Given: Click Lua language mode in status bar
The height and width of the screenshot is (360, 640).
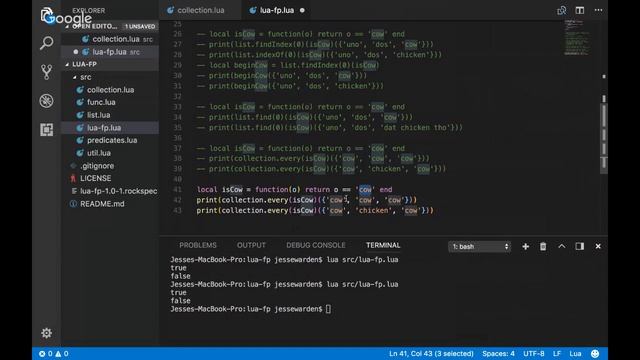Looking at the screenshot, I should click(575, 353).
